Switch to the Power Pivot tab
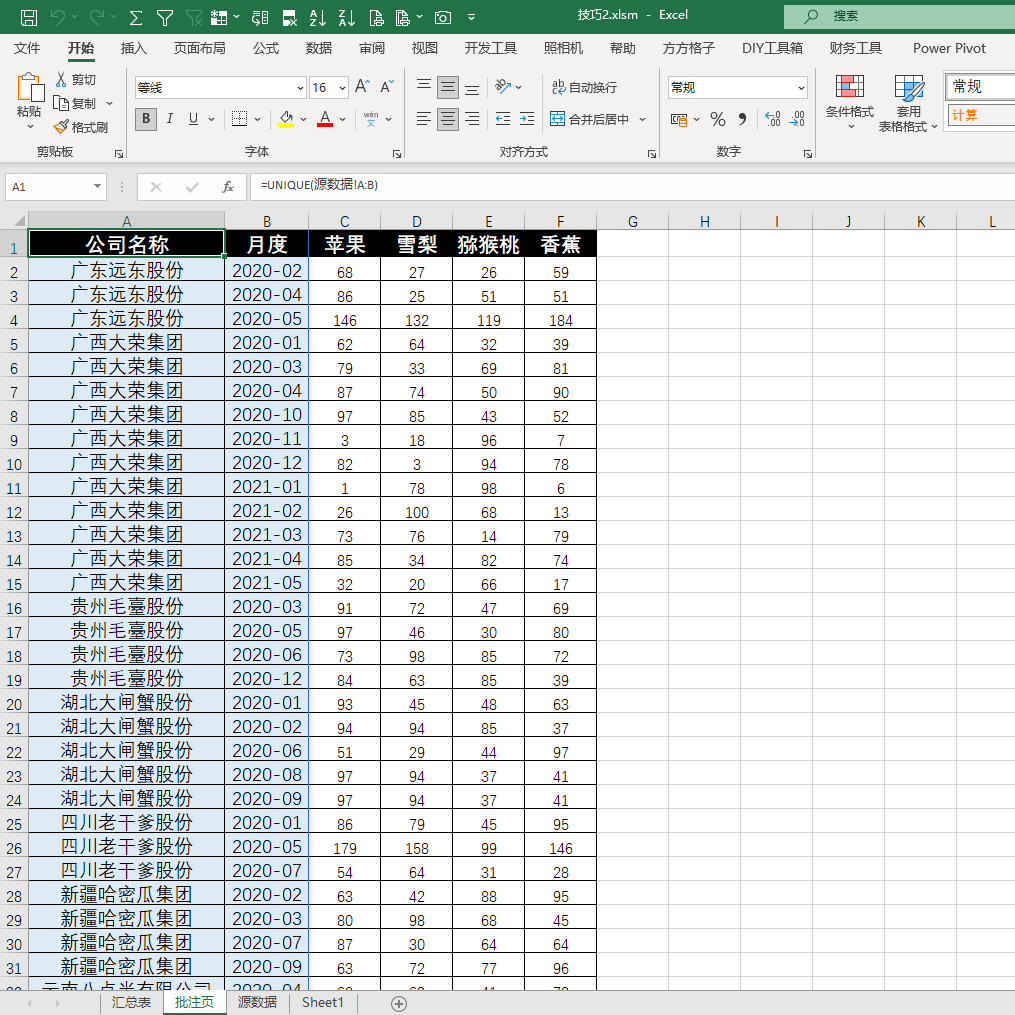Image resolution: width=1015 pixels, height=1015 pixels. pos(949,48)
